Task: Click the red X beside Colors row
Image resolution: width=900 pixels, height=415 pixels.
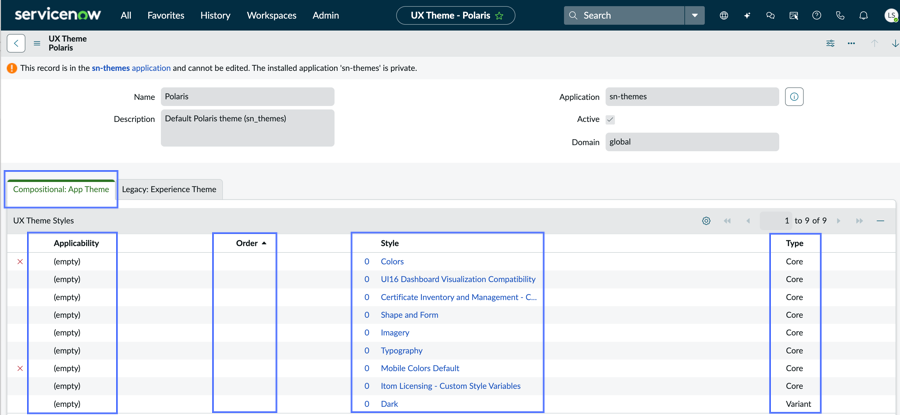Action: [x=20, y=261]
